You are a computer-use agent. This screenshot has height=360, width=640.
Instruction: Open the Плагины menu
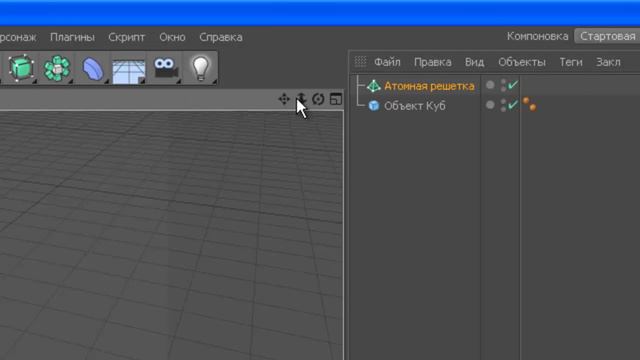(x=72, y=37)
